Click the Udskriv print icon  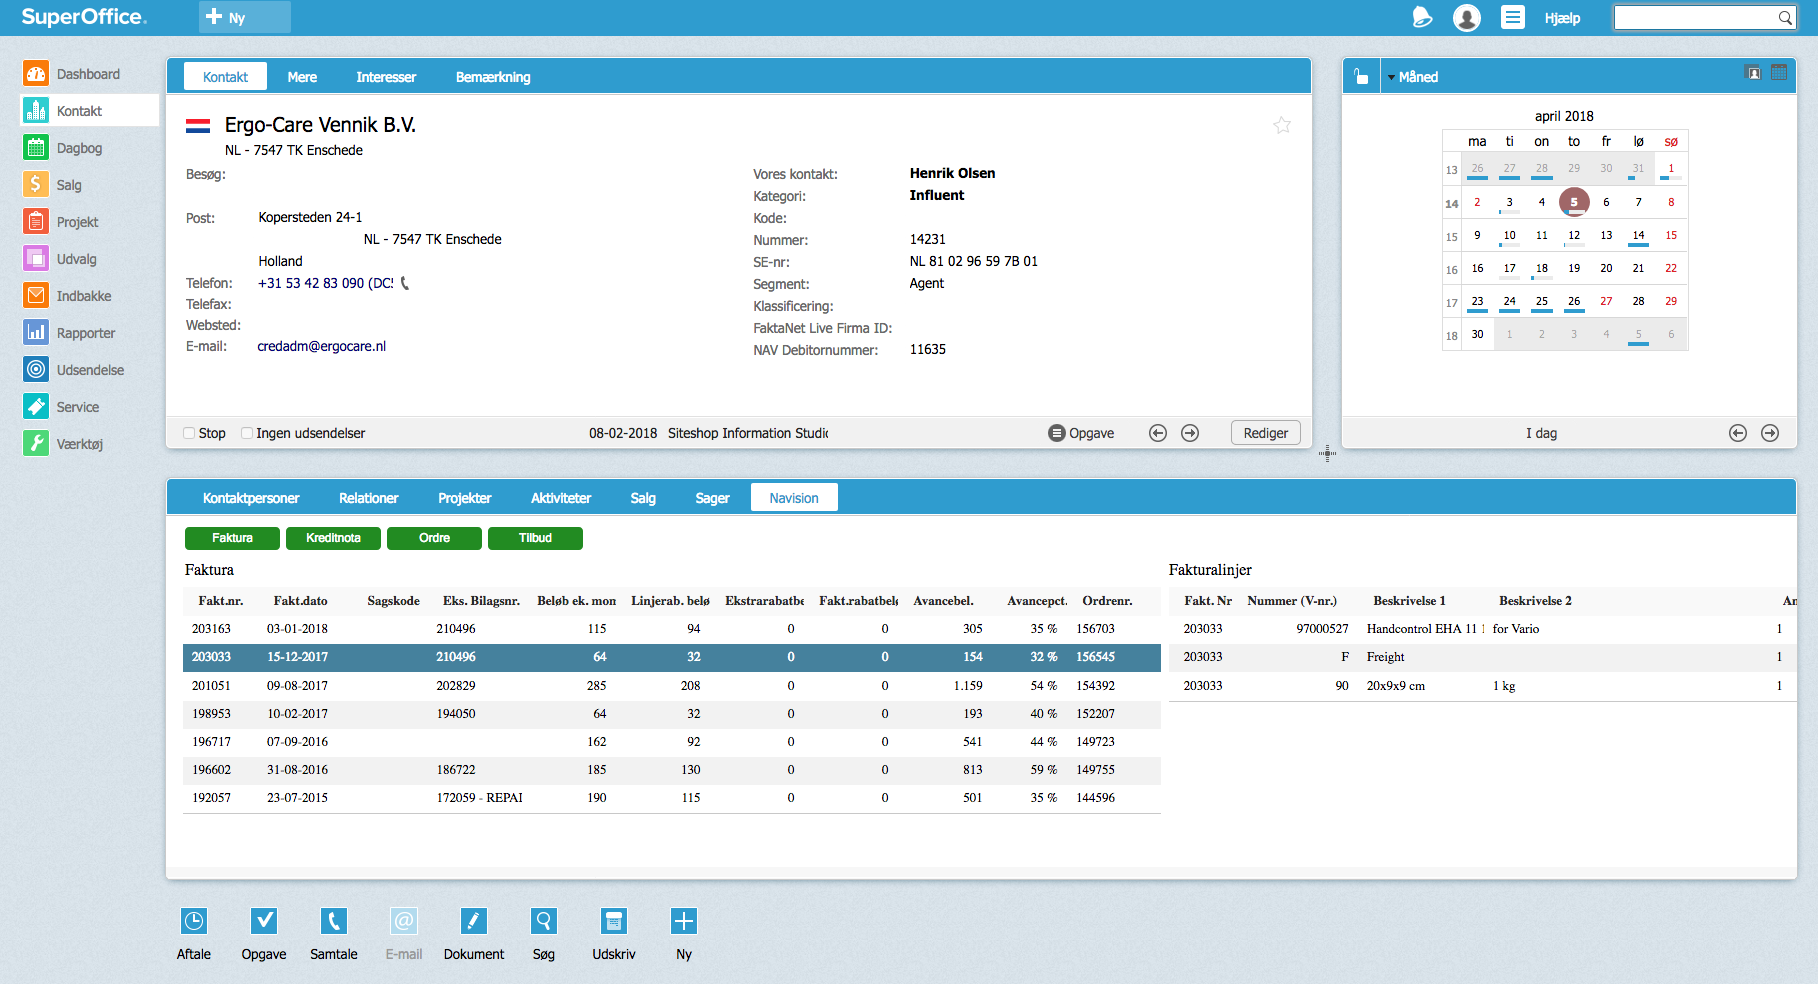pos(614,921)
